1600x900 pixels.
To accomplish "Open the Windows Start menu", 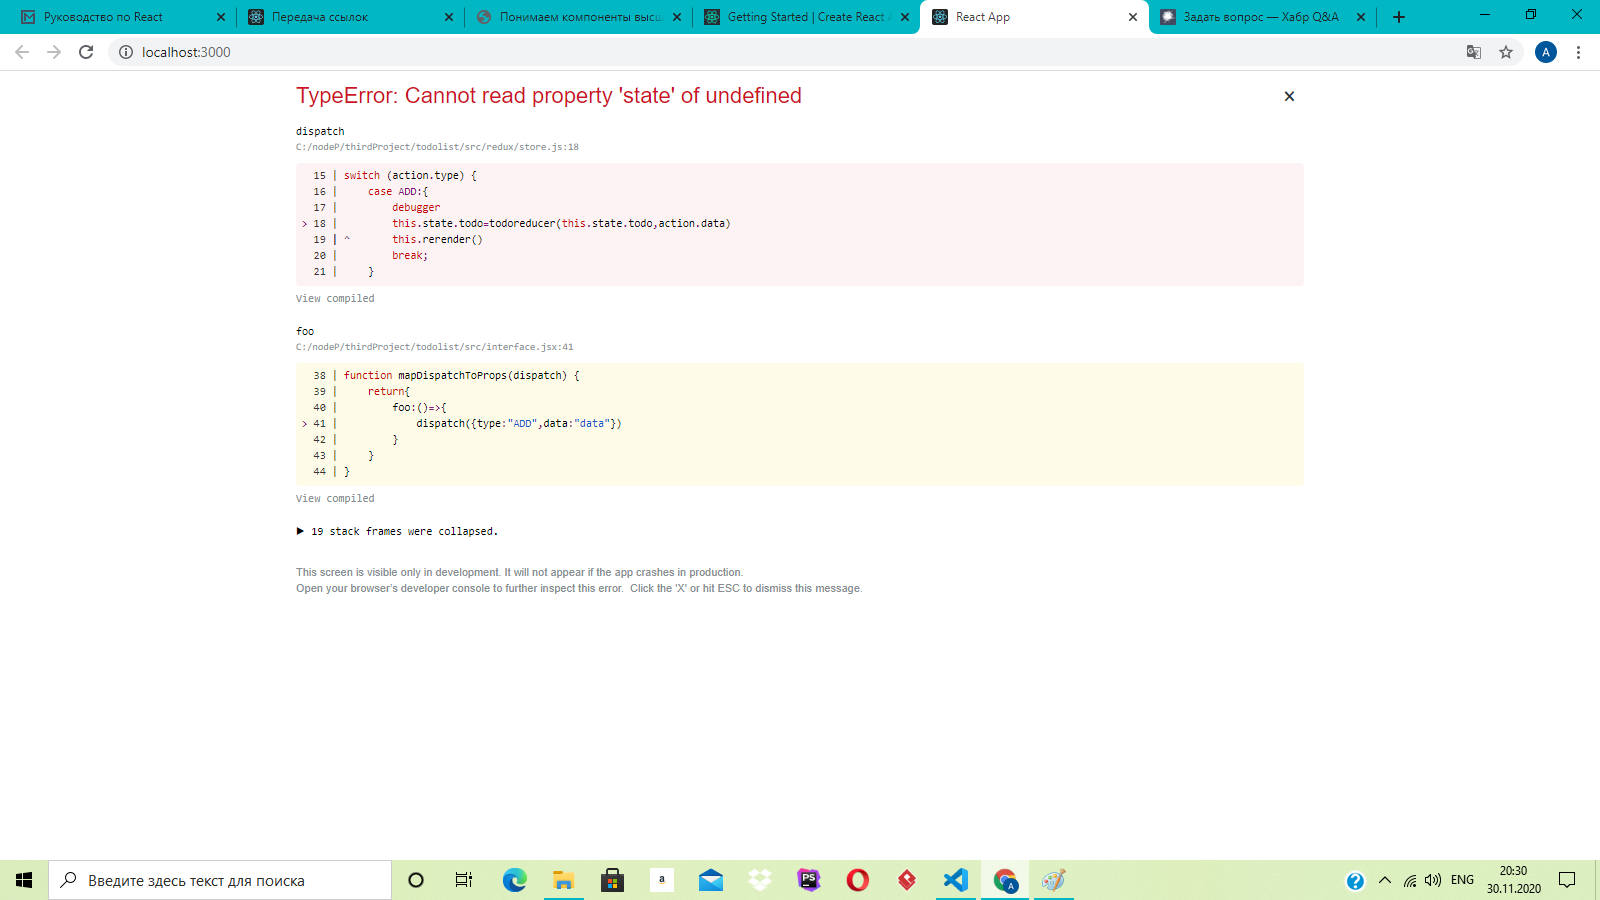I will tap(24, 880).
